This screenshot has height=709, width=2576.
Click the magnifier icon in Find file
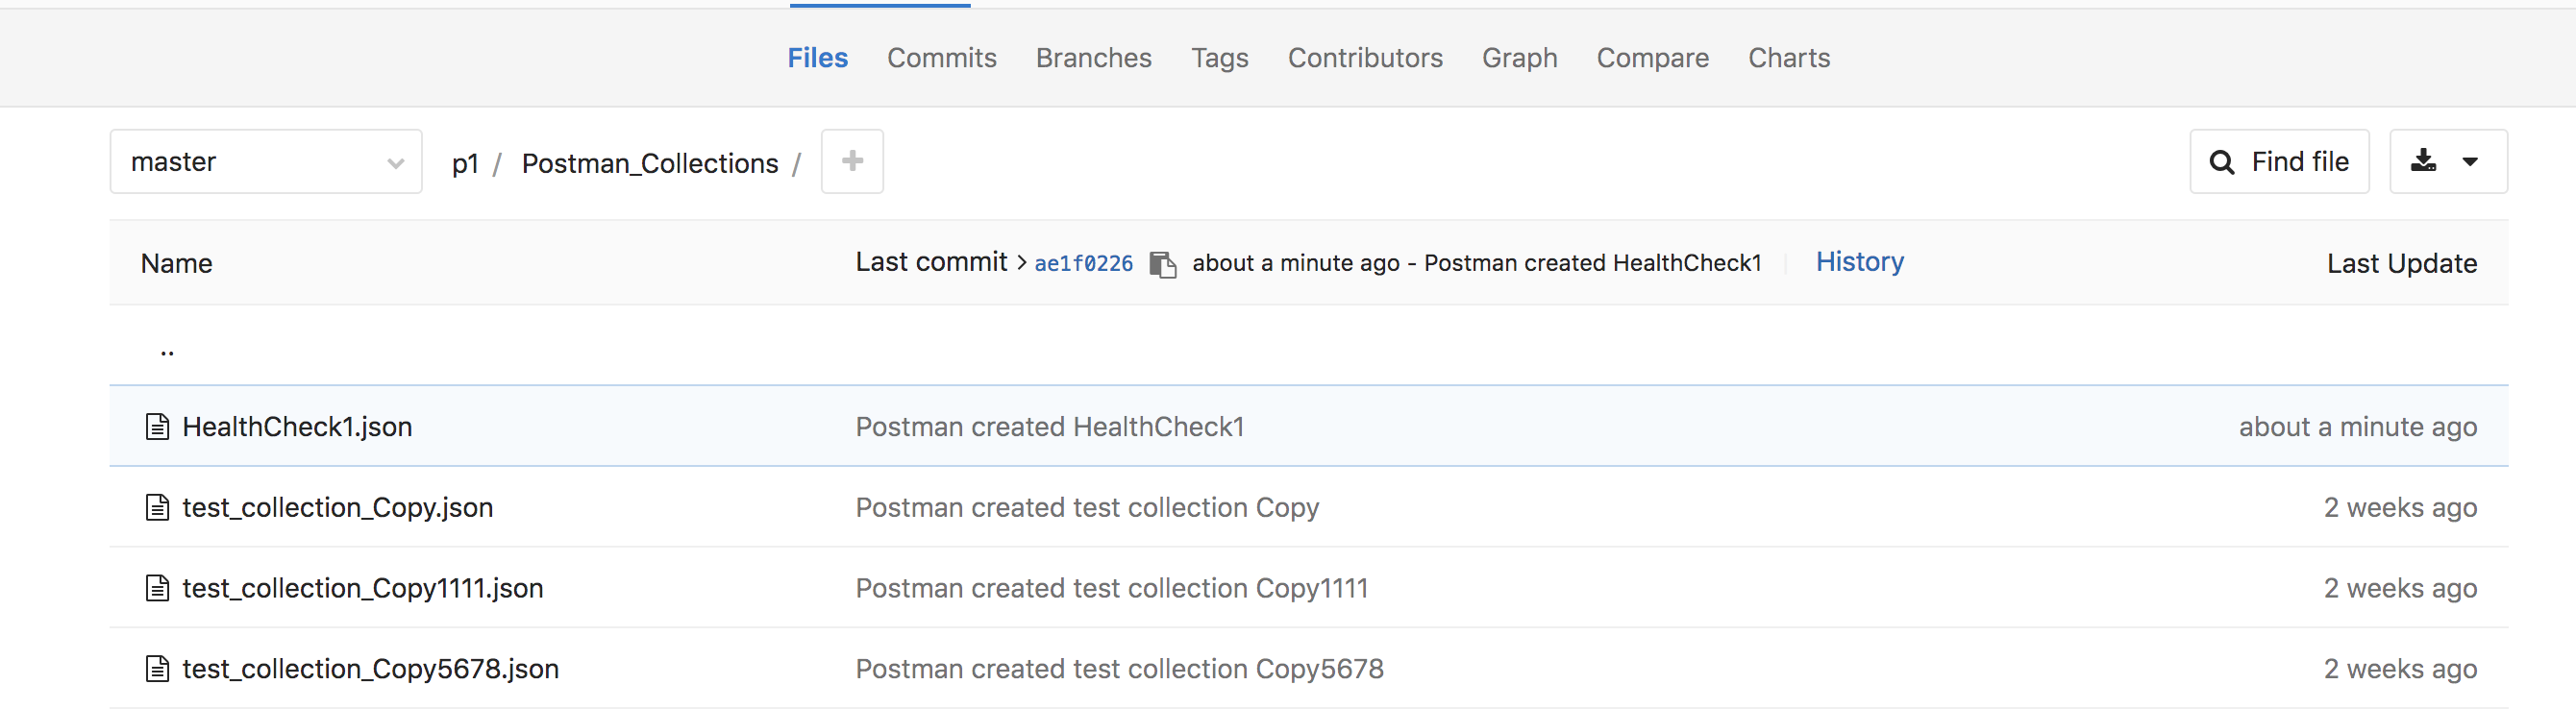2221,162
